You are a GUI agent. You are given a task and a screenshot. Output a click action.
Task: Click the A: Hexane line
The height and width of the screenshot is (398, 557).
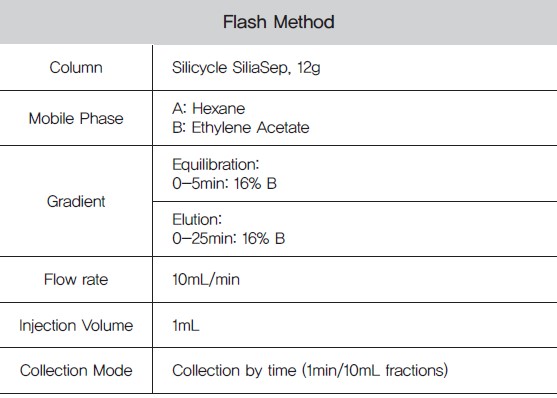209,108
